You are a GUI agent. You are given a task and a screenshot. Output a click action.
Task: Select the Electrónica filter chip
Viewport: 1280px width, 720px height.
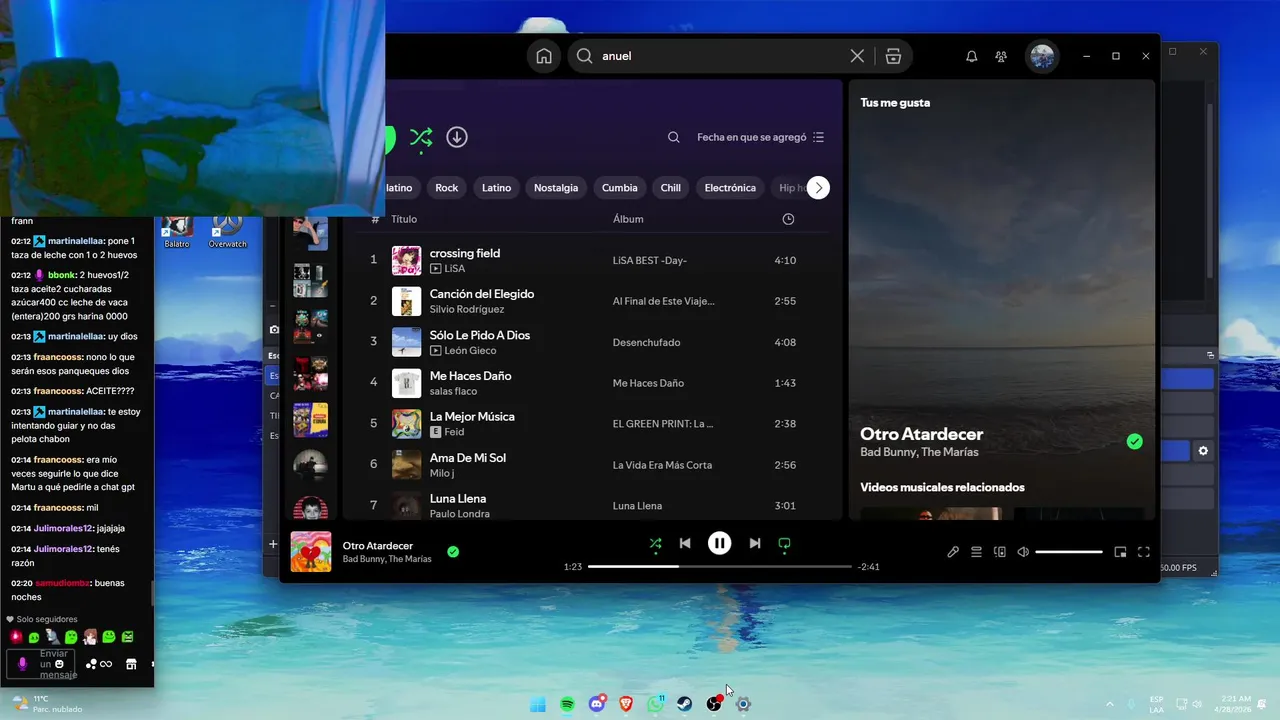(x=730, y=187)
